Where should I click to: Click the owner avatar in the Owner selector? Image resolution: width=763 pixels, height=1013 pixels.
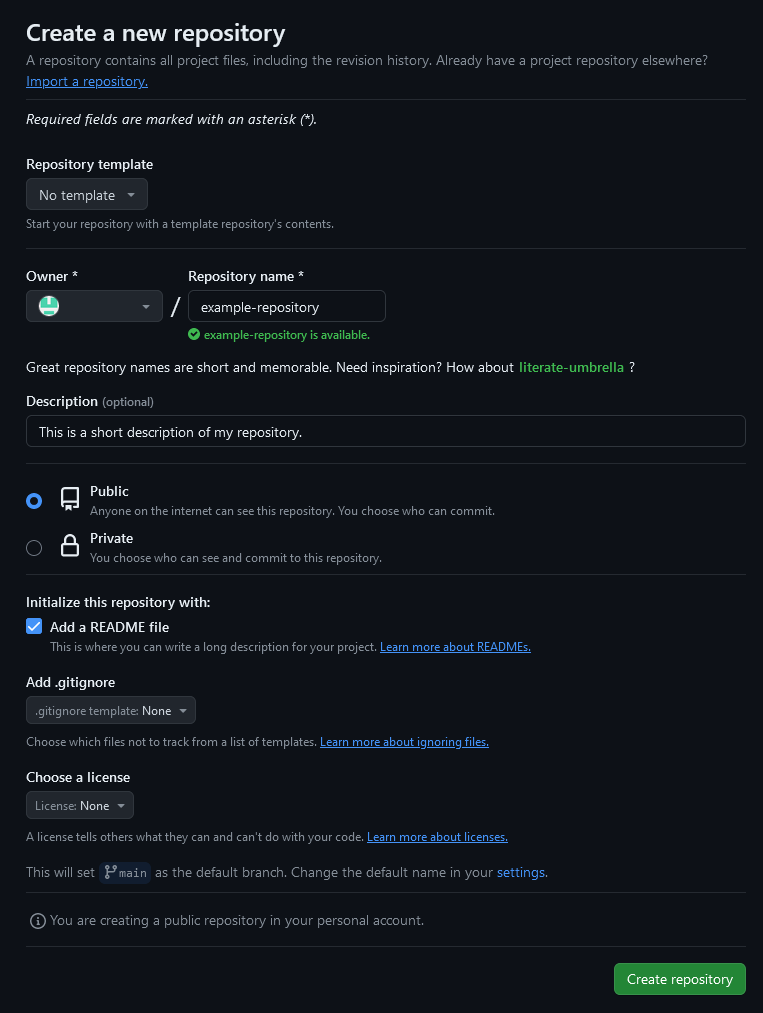click(48, 305)
